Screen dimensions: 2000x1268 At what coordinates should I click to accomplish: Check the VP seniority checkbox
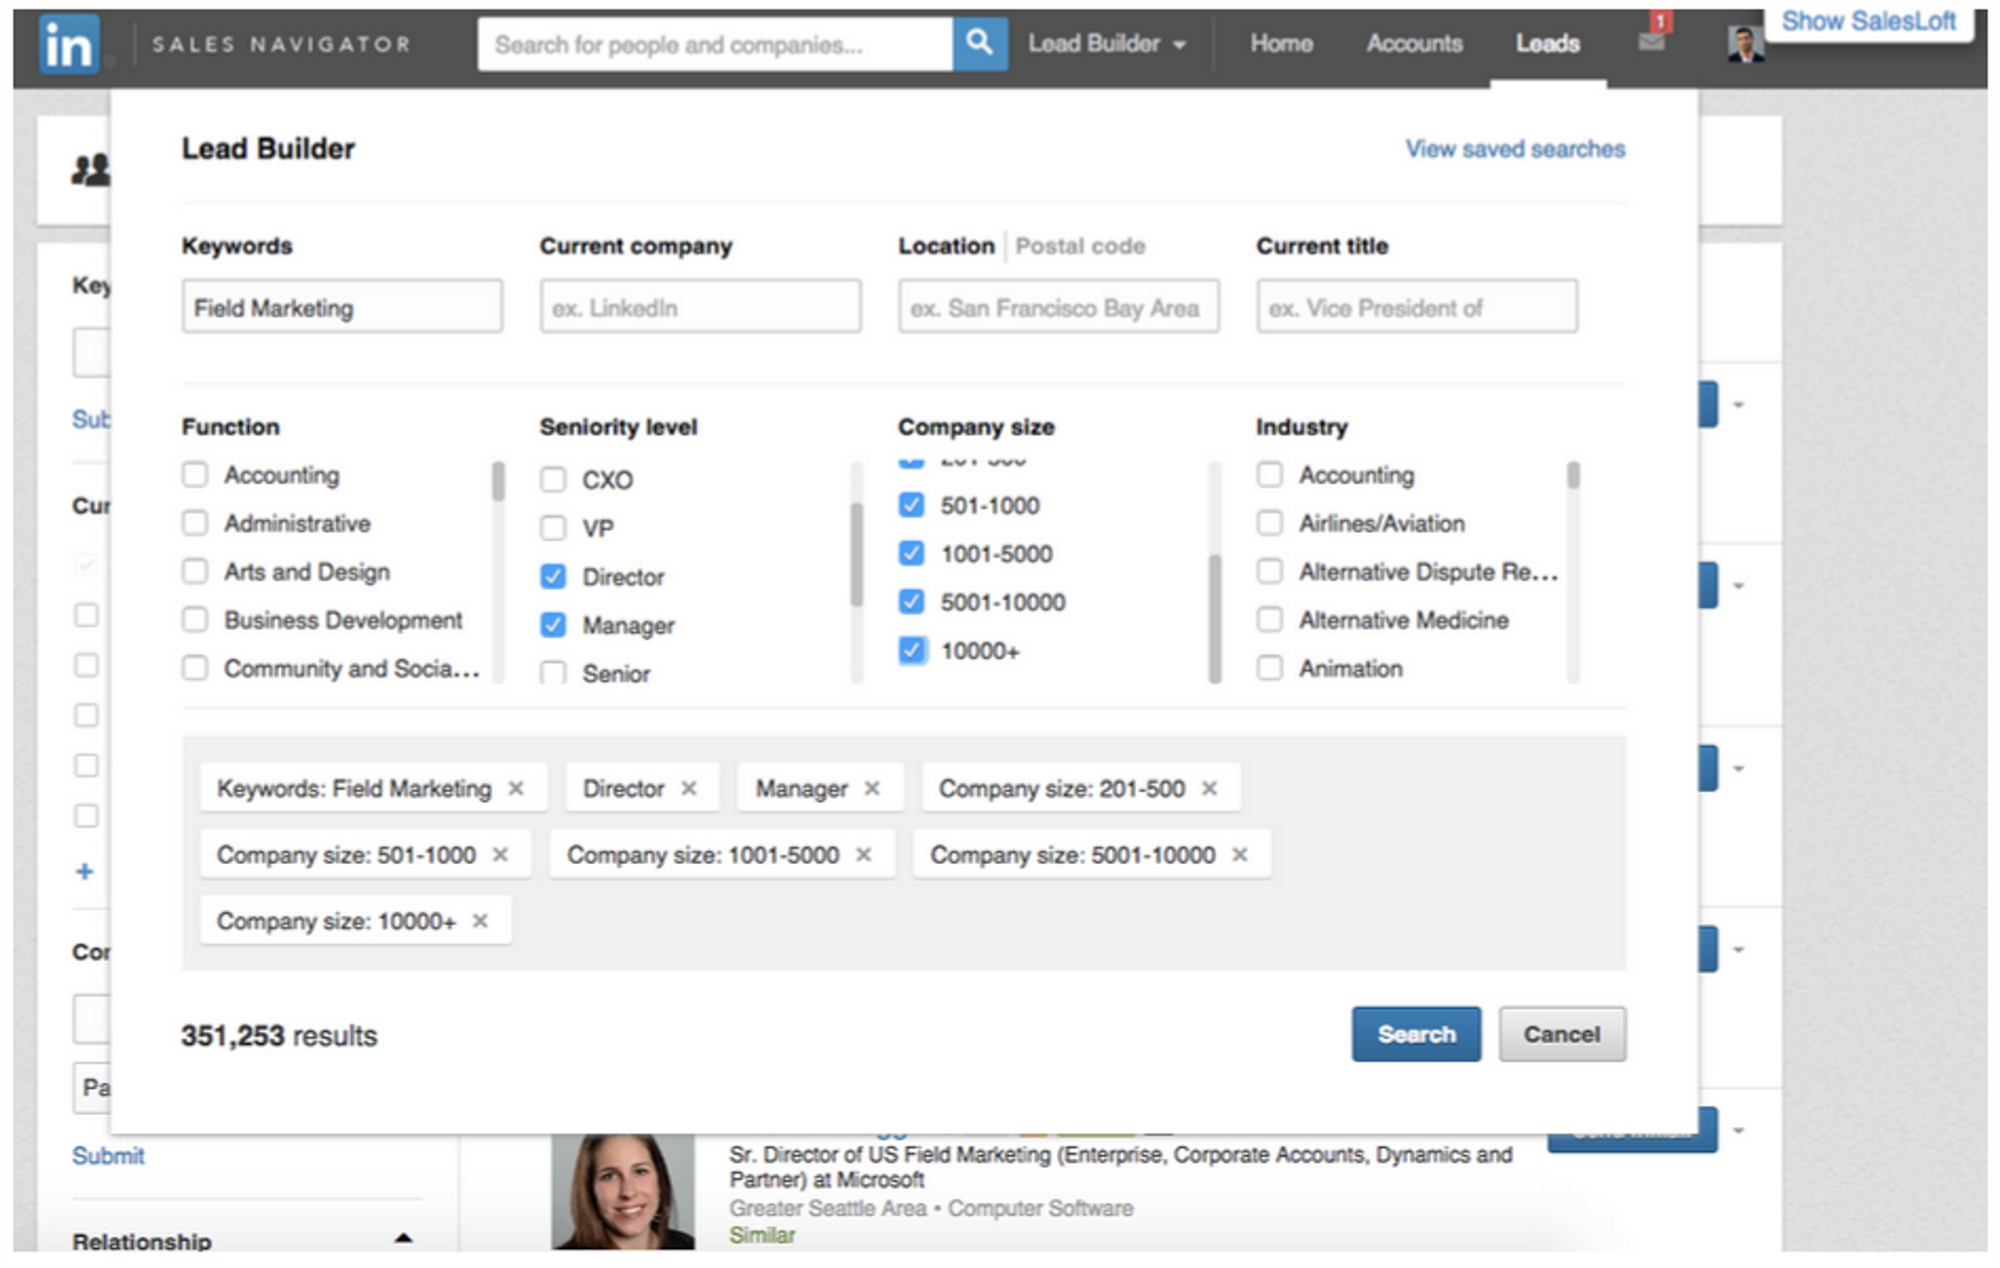[x=553, y=528]
